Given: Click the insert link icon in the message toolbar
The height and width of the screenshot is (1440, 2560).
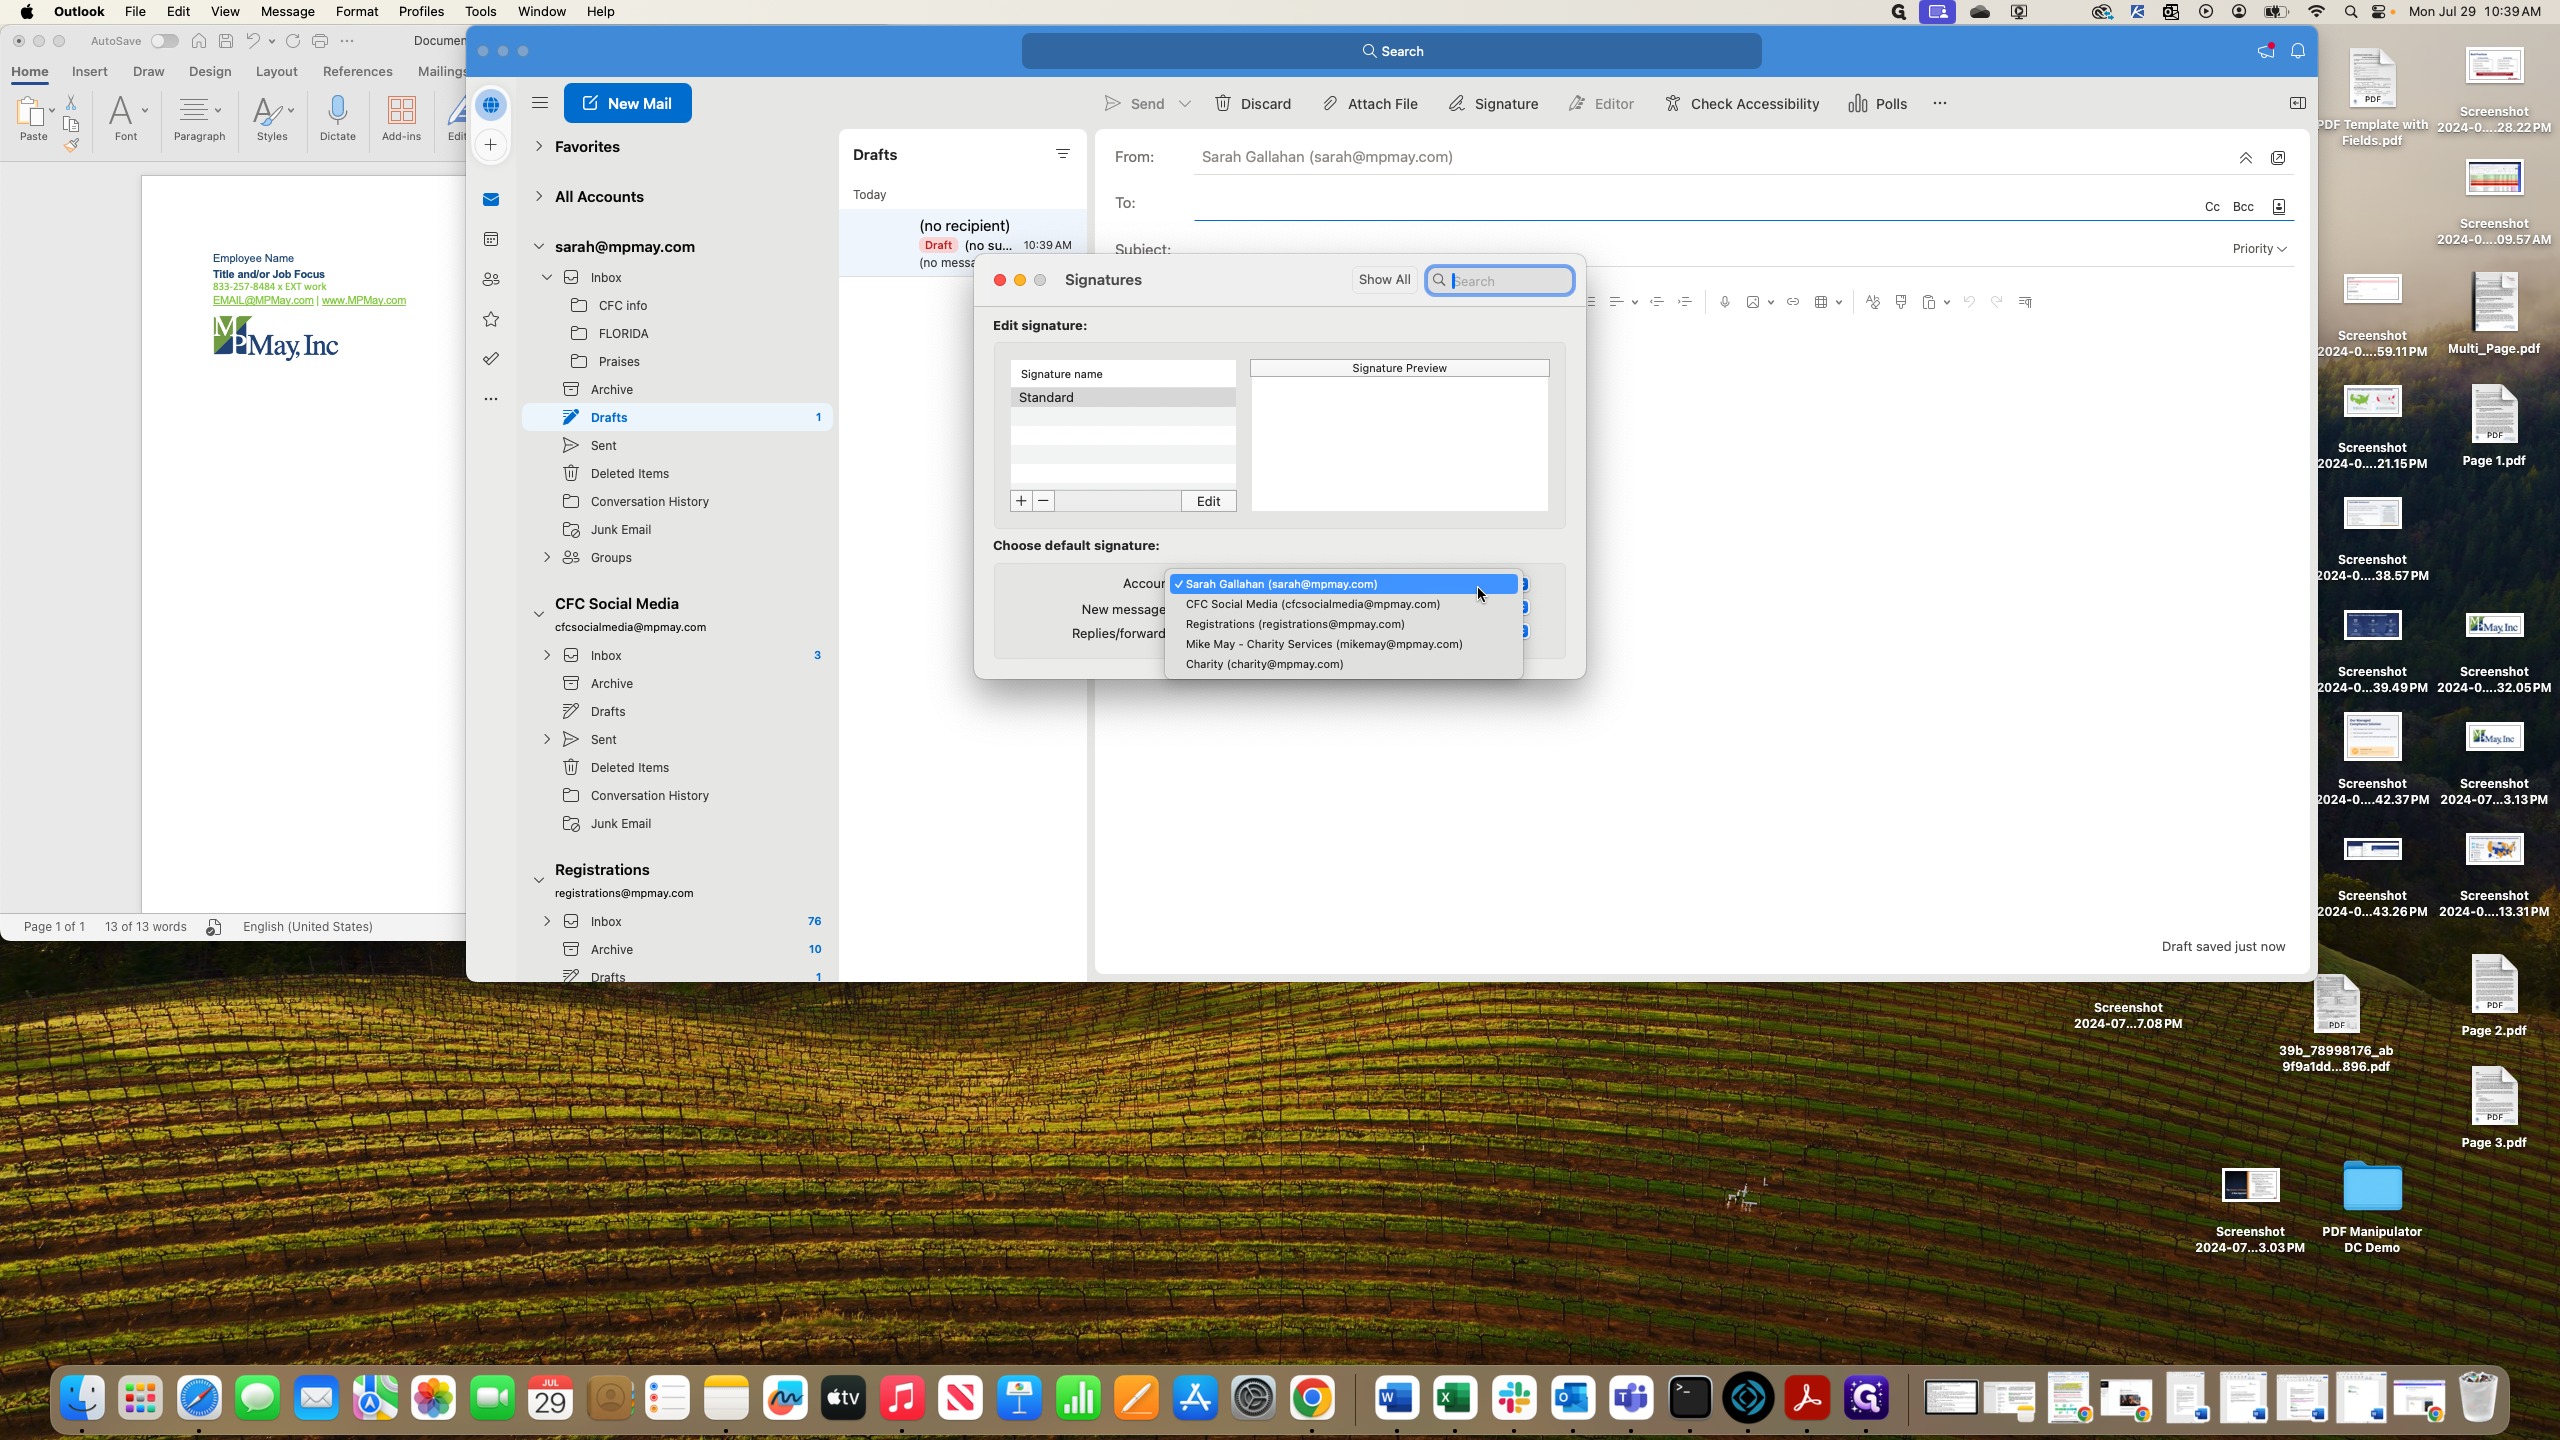Looking at the screenshot, I should (1792, 302).
